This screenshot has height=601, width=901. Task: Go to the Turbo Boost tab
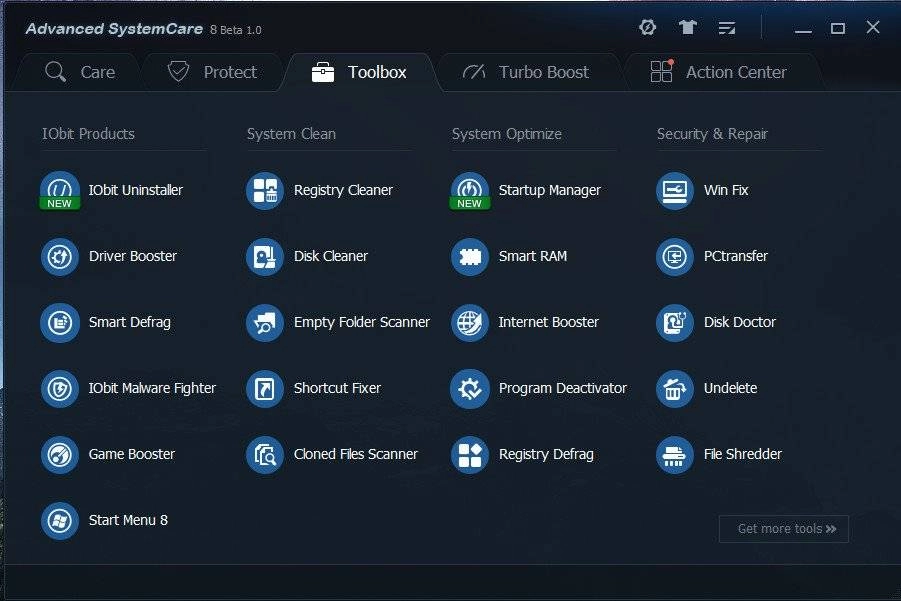(526, 72)
